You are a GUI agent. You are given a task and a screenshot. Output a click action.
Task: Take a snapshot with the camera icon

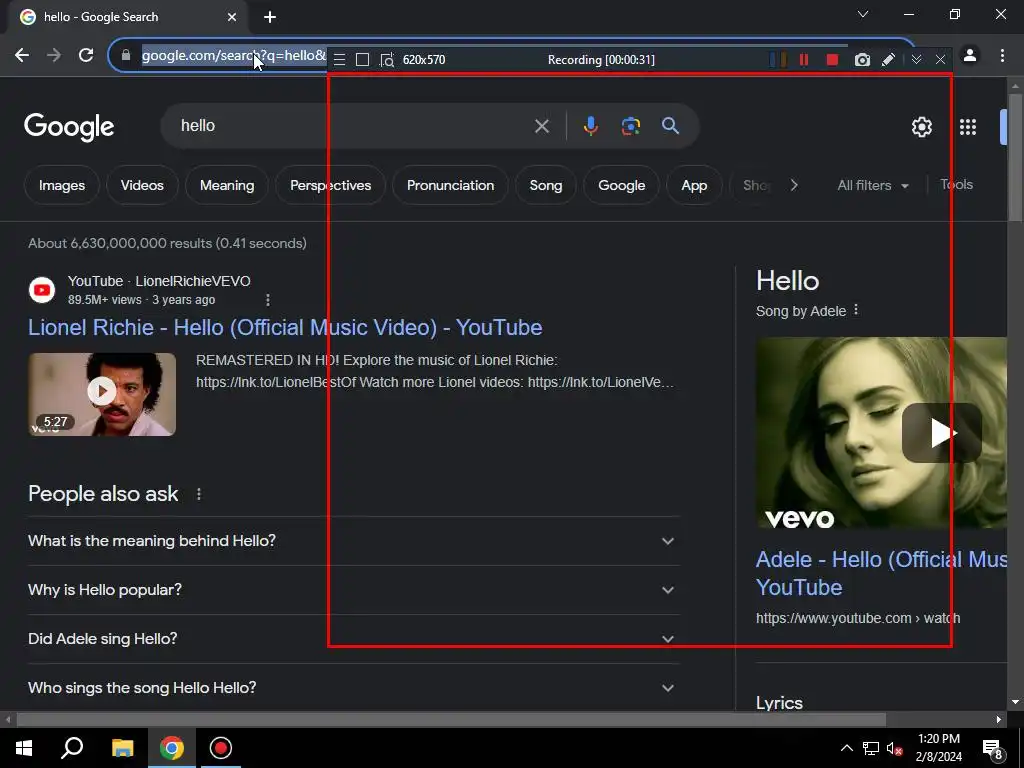(x=862, y=60)
